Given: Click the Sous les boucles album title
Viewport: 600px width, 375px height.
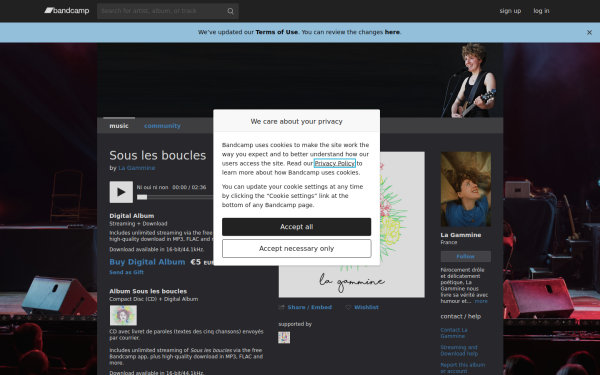Looking at the screenshot, I should pos(158,155).
